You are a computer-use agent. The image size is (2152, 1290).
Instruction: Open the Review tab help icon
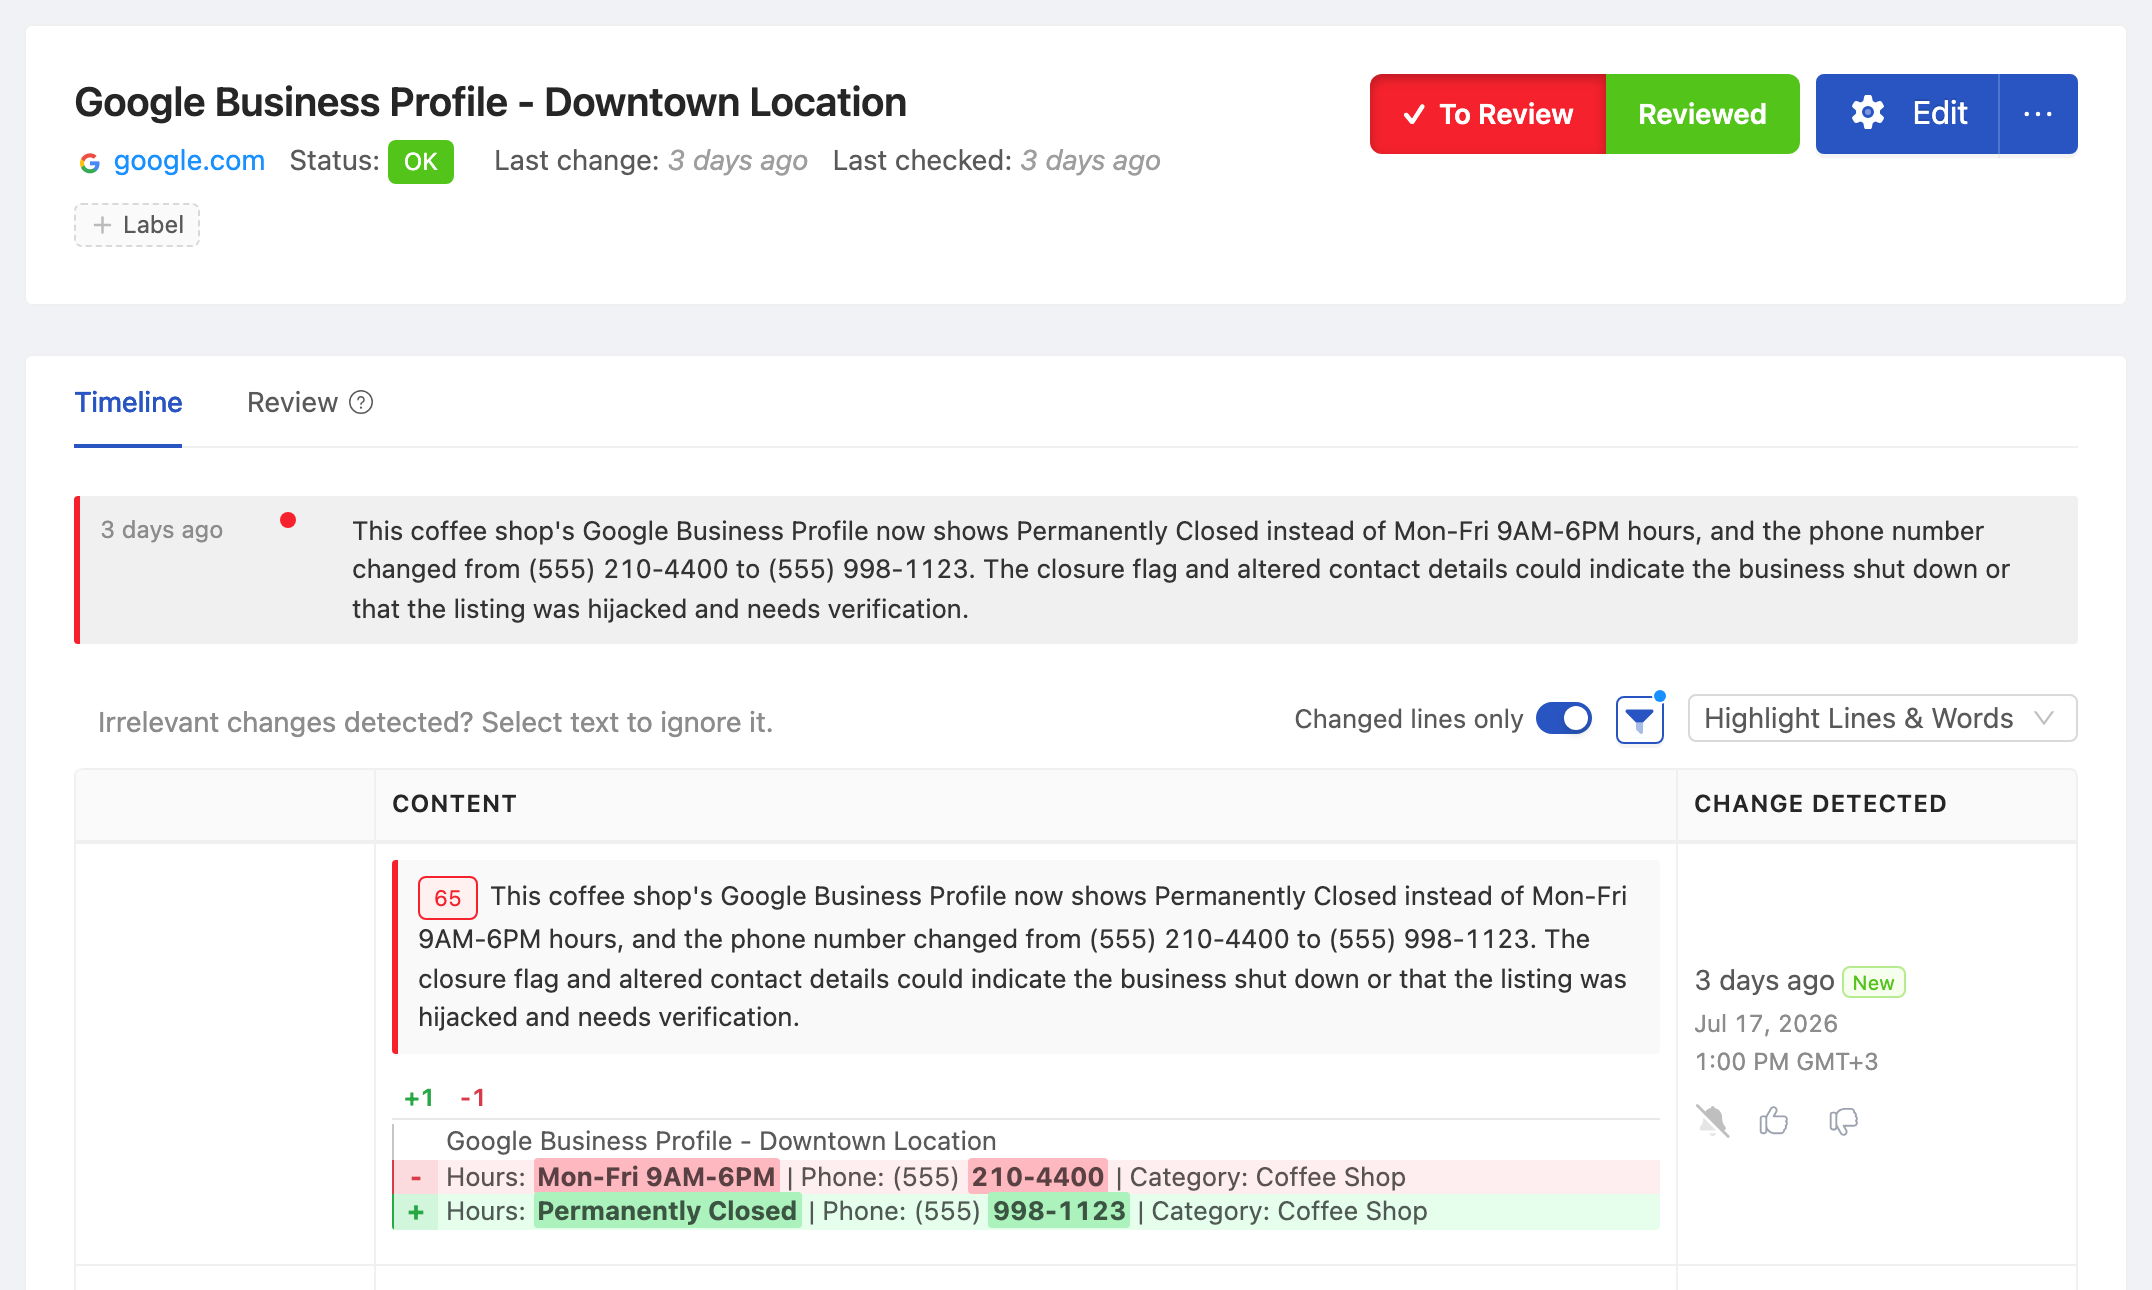(x=361, y=402)
